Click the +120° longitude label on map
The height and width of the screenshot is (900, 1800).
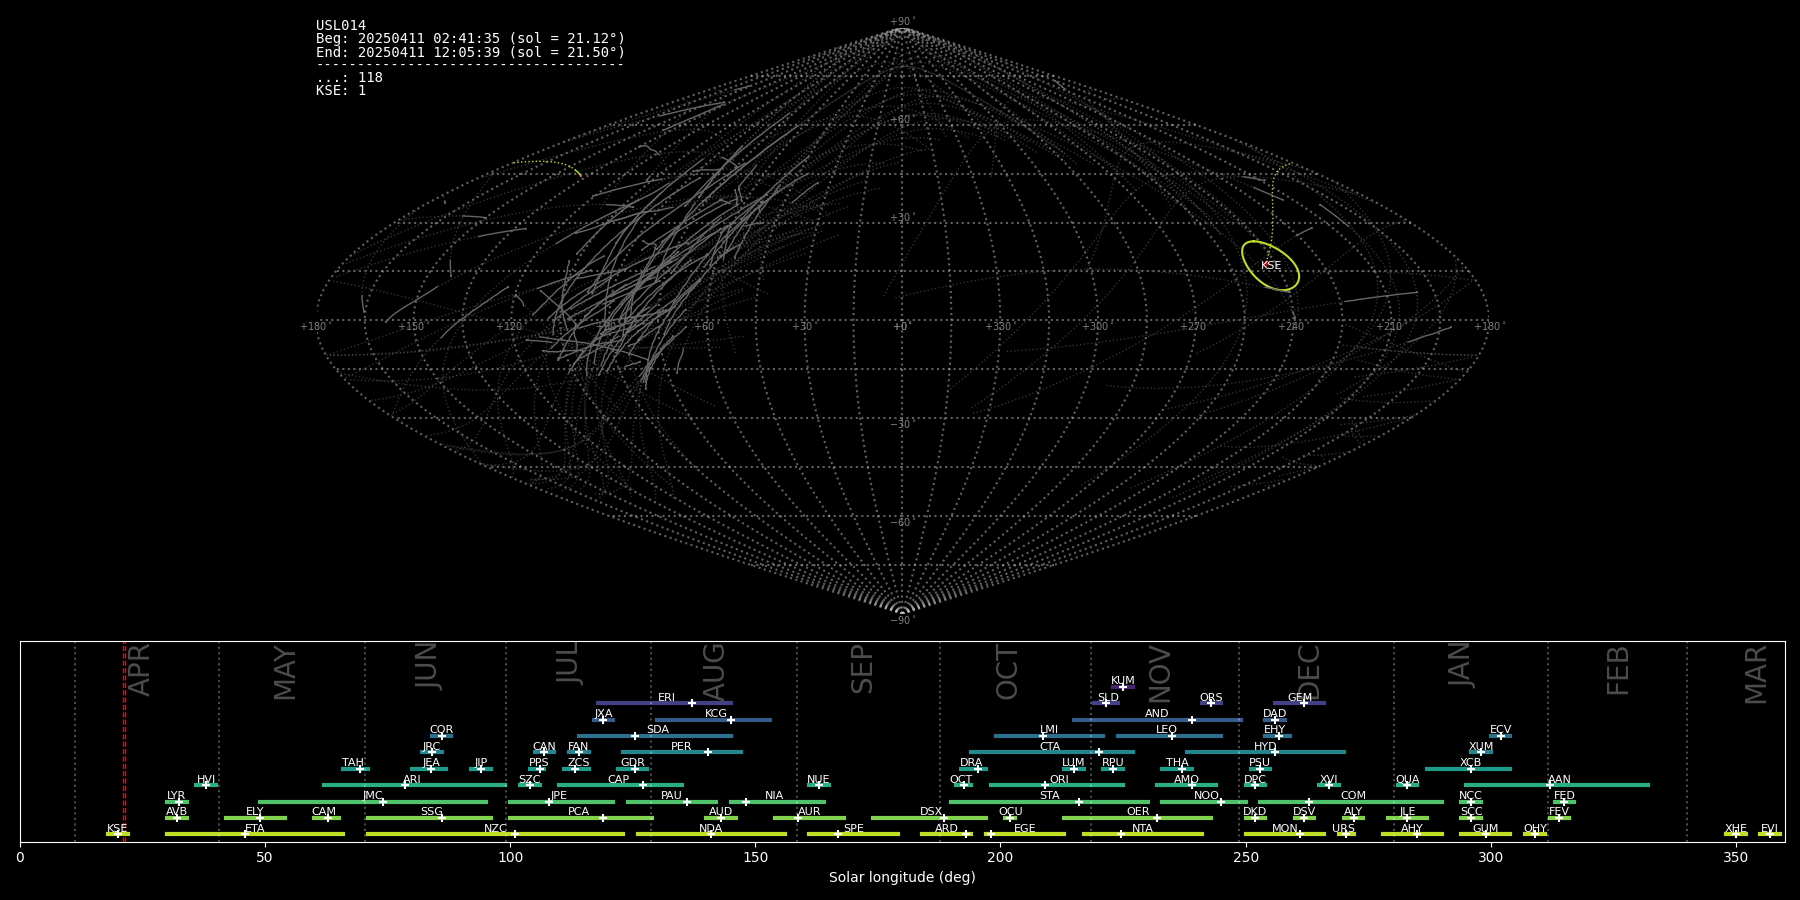509,326
